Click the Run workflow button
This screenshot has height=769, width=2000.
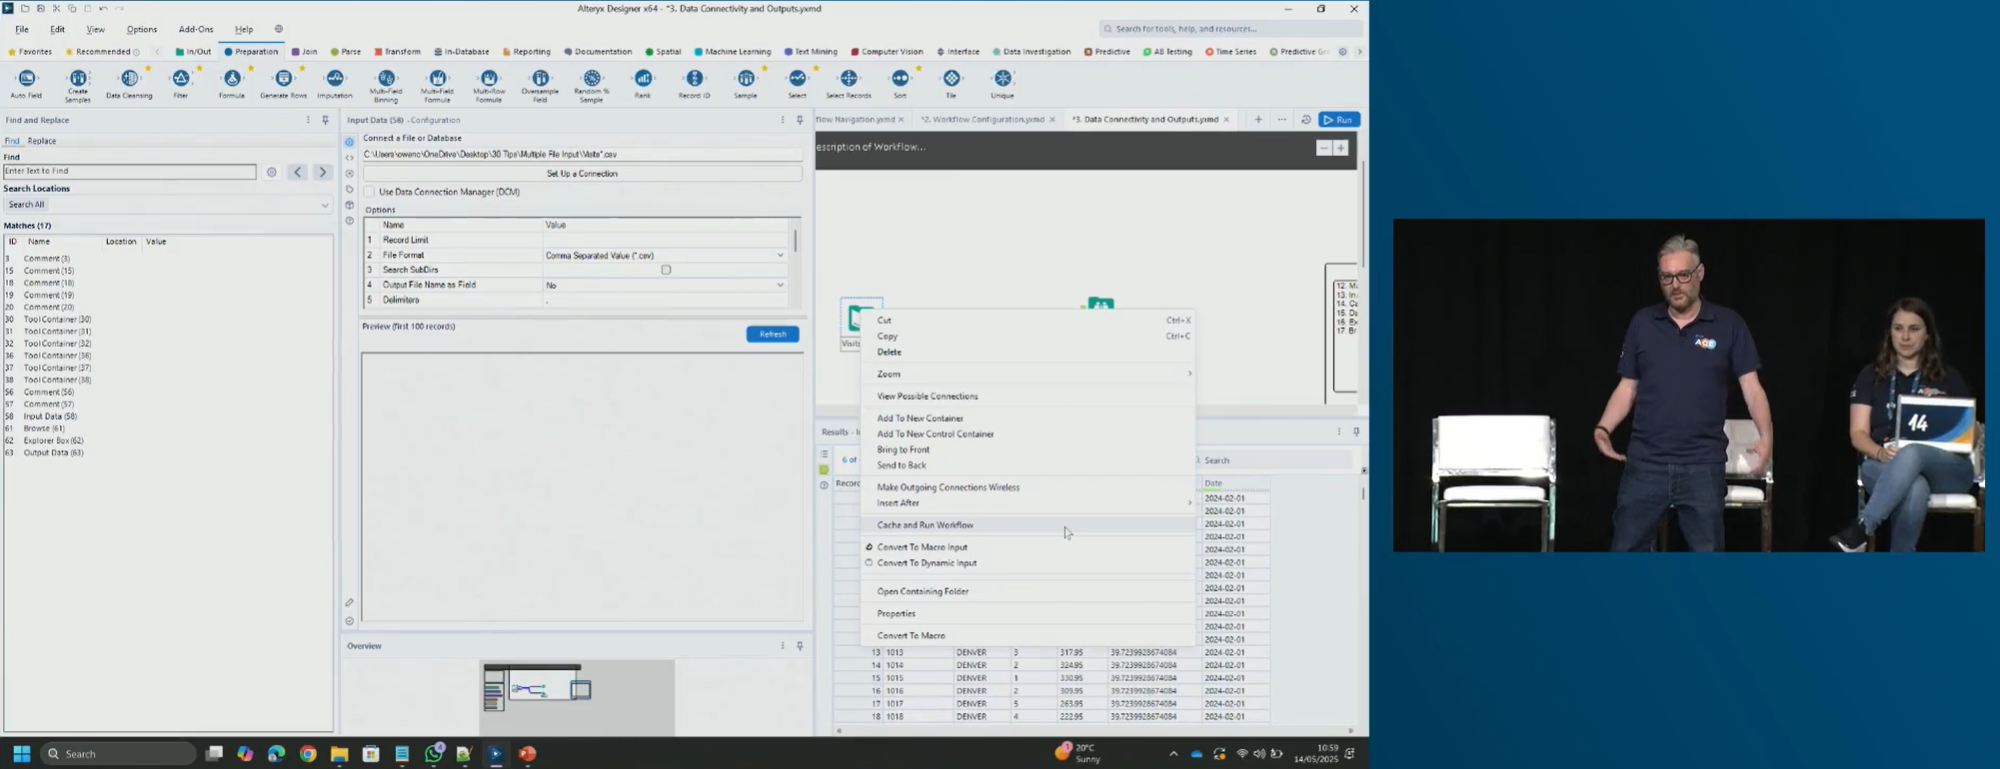pyautogui.click(x=1339, y=120)
